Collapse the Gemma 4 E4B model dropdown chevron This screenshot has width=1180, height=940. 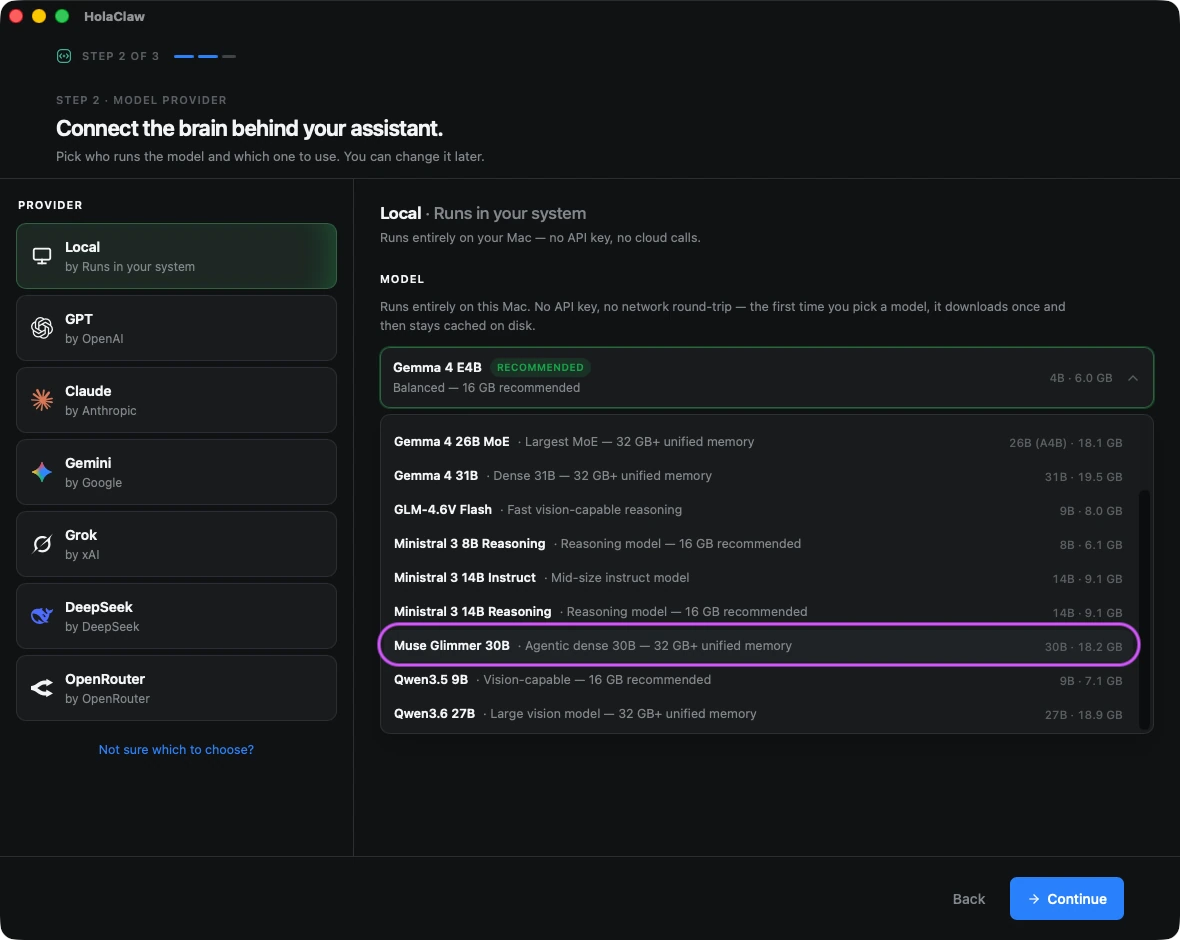(x=1133, y=378)
